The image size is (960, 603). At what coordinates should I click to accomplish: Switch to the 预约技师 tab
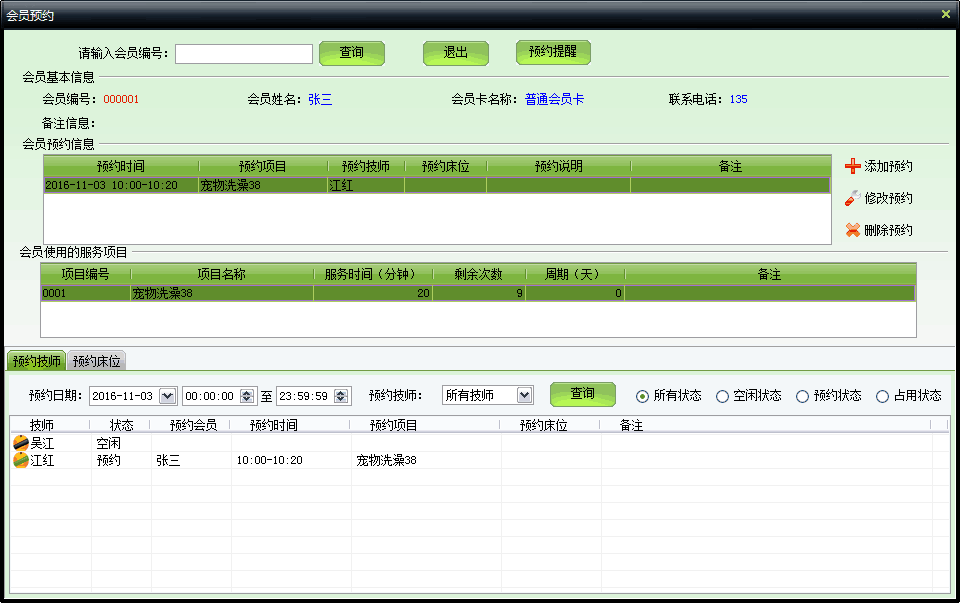click(37, 361)
